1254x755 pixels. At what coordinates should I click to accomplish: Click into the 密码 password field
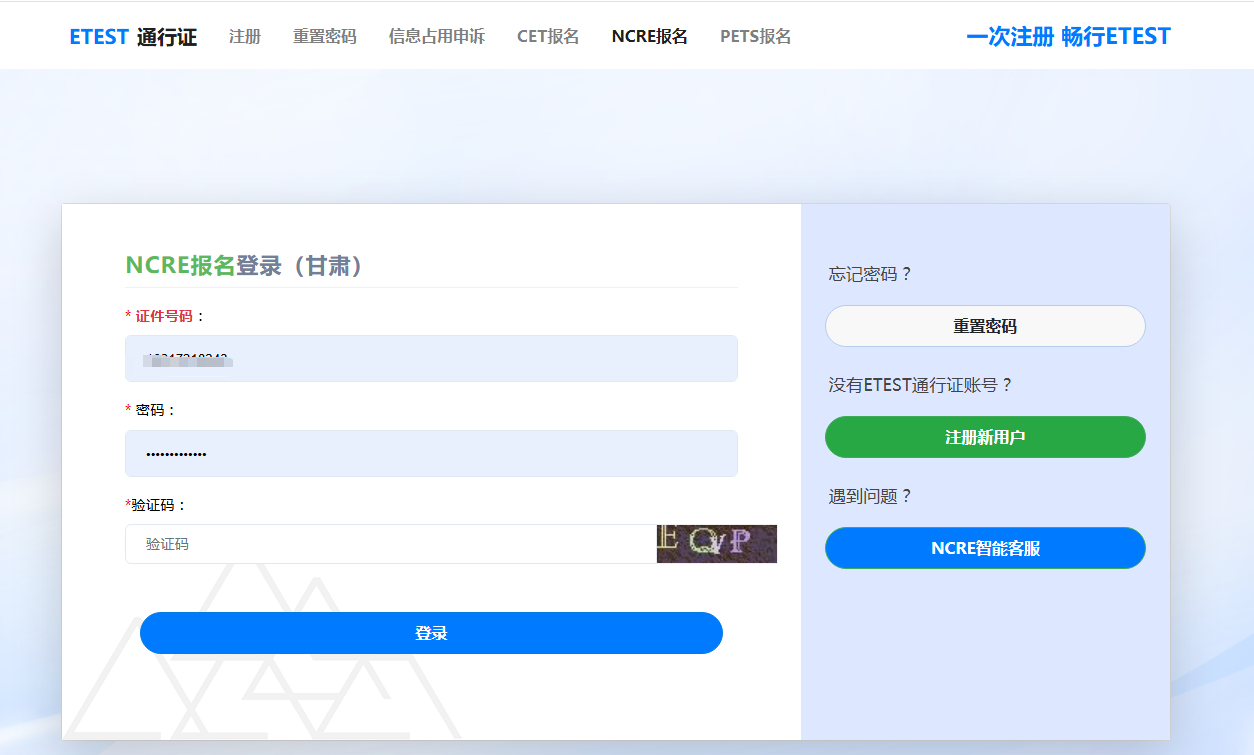[x=431, y=454]
